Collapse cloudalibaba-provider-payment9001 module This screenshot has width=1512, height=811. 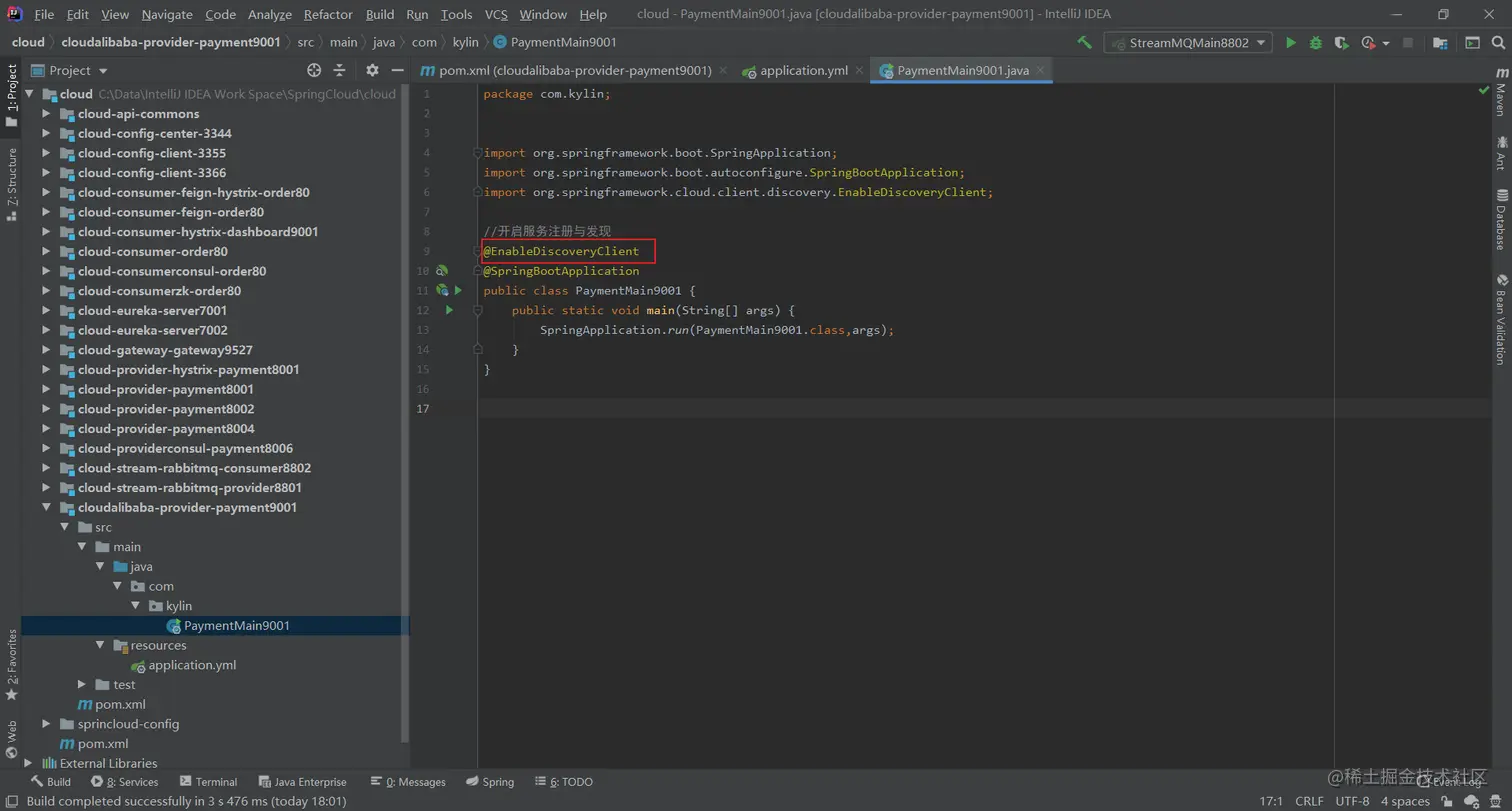click(46, 507)
